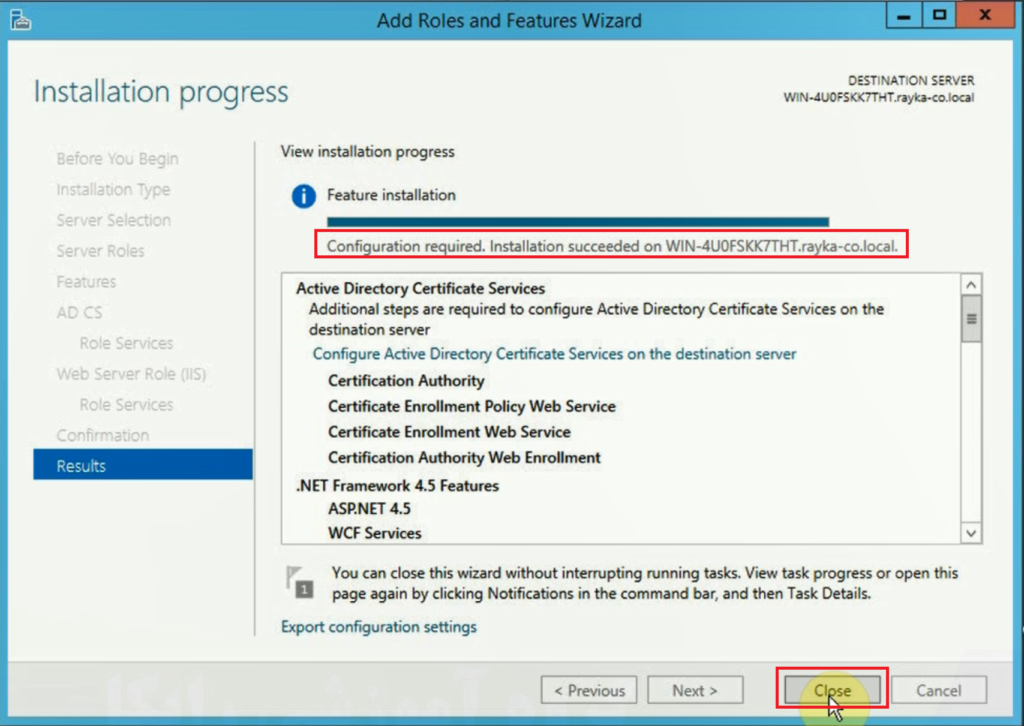Select the Results step in sidebar
This screenshot has width=1024, height=726.
click(143, 465)
